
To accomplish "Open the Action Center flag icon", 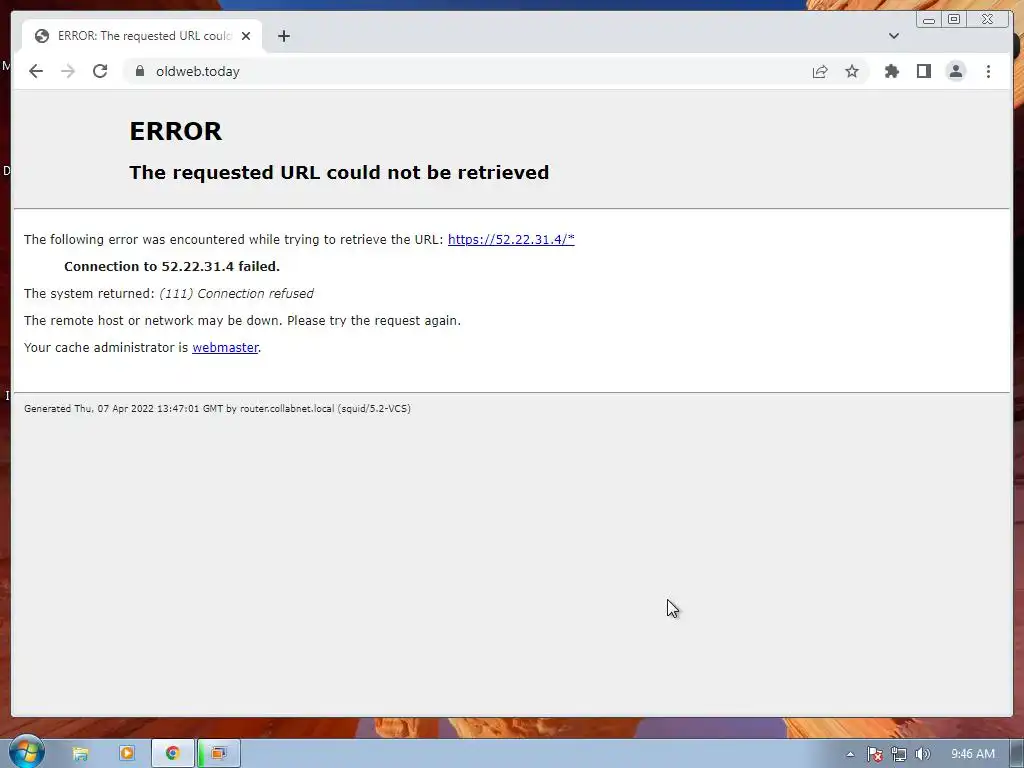I will 874,754.
